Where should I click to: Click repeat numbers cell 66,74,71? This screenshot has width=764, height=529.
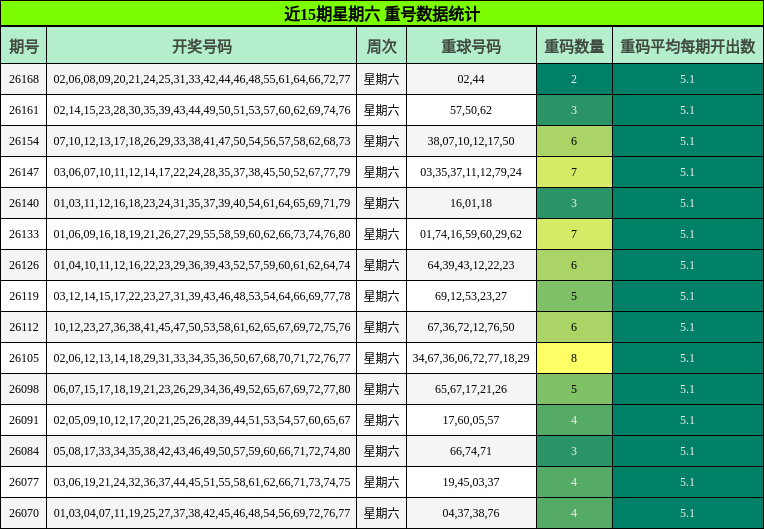(471, 451)
